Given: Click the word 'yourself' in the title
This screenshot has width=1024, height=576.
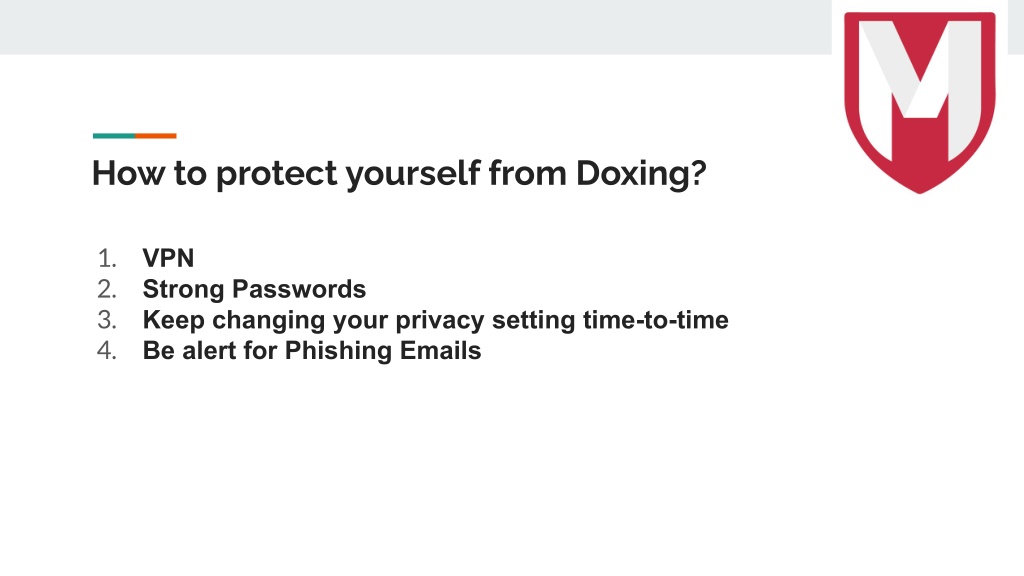Looking at the screenshot, I should [413, 174].
